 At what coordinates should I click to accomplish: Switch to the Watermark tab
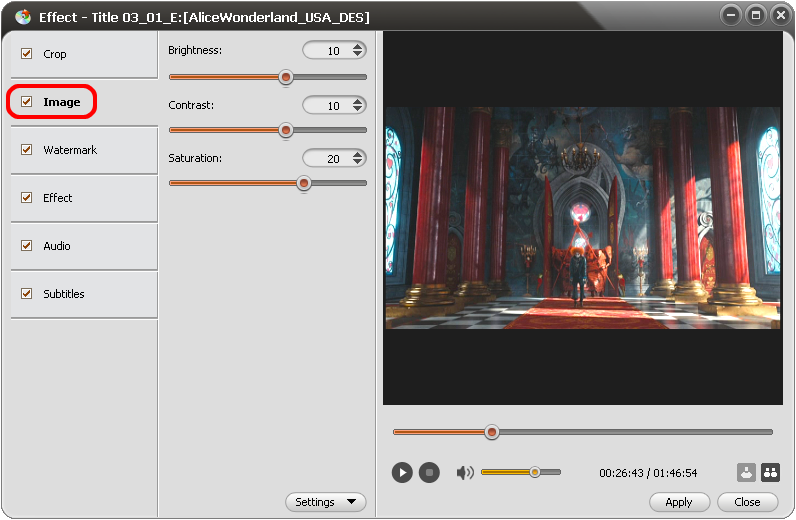coord(84,150)
